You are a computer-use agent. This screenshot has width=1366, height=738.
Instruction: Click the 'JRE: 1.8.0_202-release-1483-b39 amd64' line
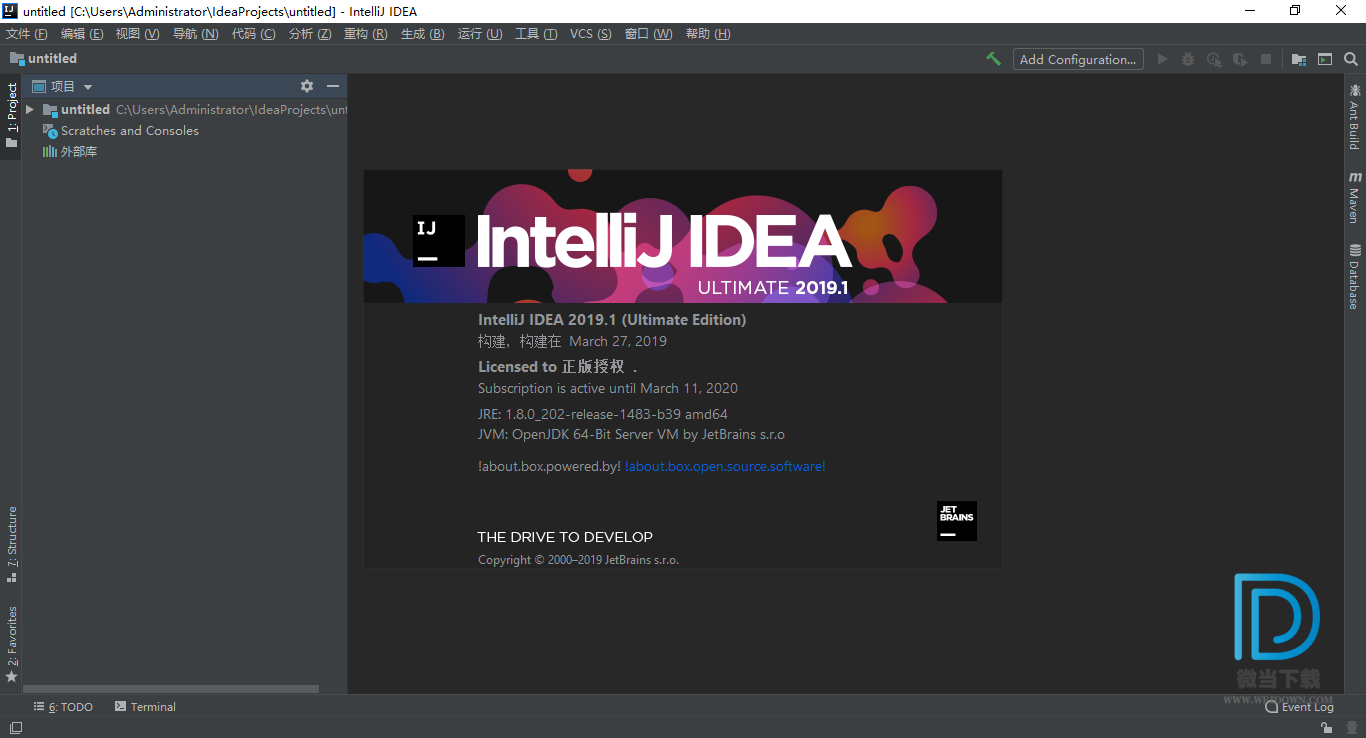(603, 414)
